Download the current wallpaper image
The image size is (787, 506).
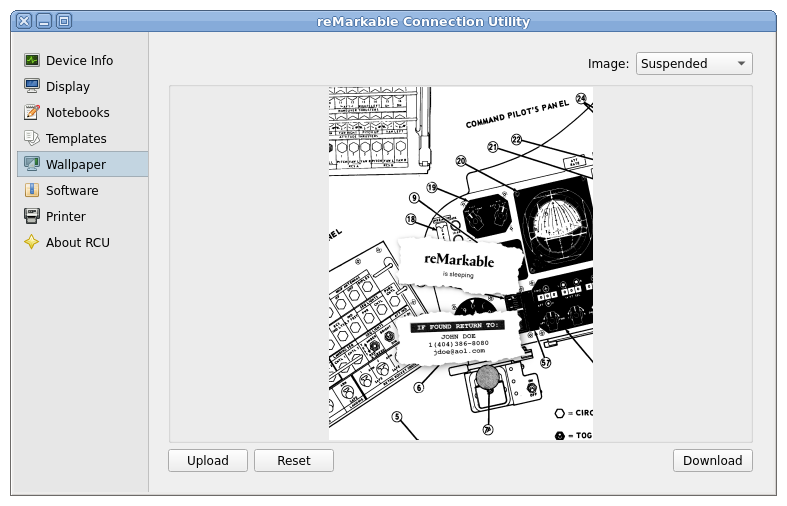tap(713, 460)
